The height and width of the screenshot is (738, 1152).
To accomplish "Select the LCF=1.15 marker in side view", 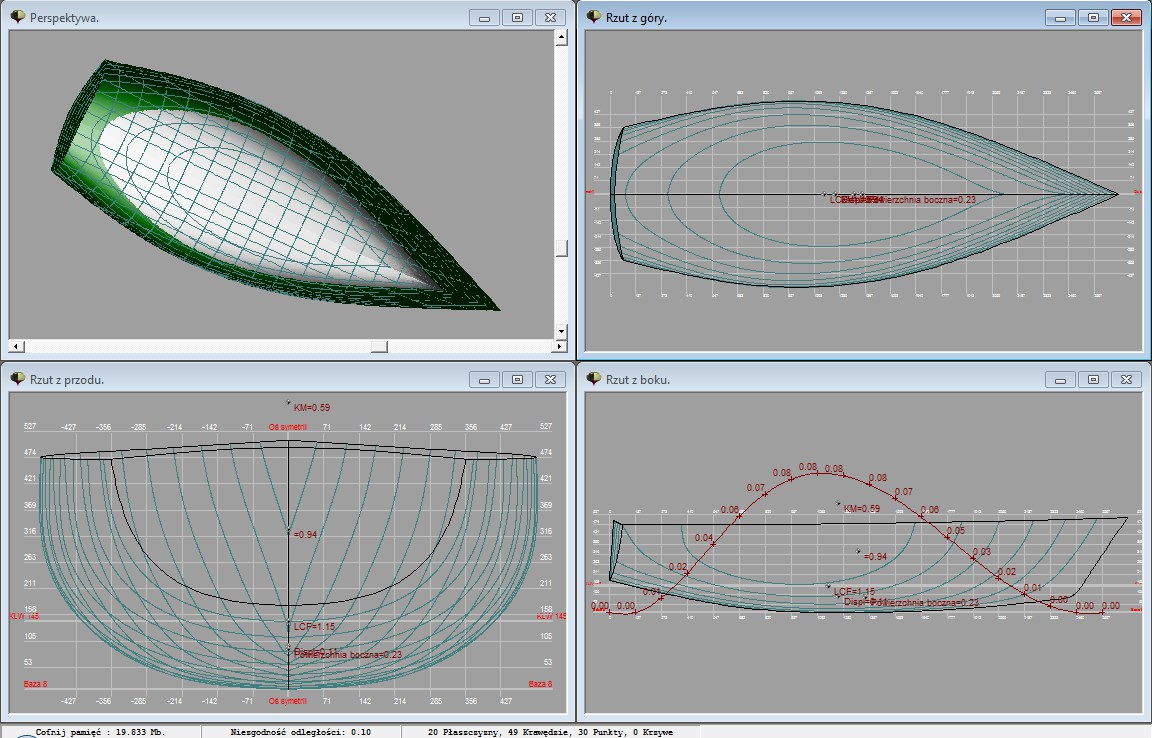I will click(828, 586).
